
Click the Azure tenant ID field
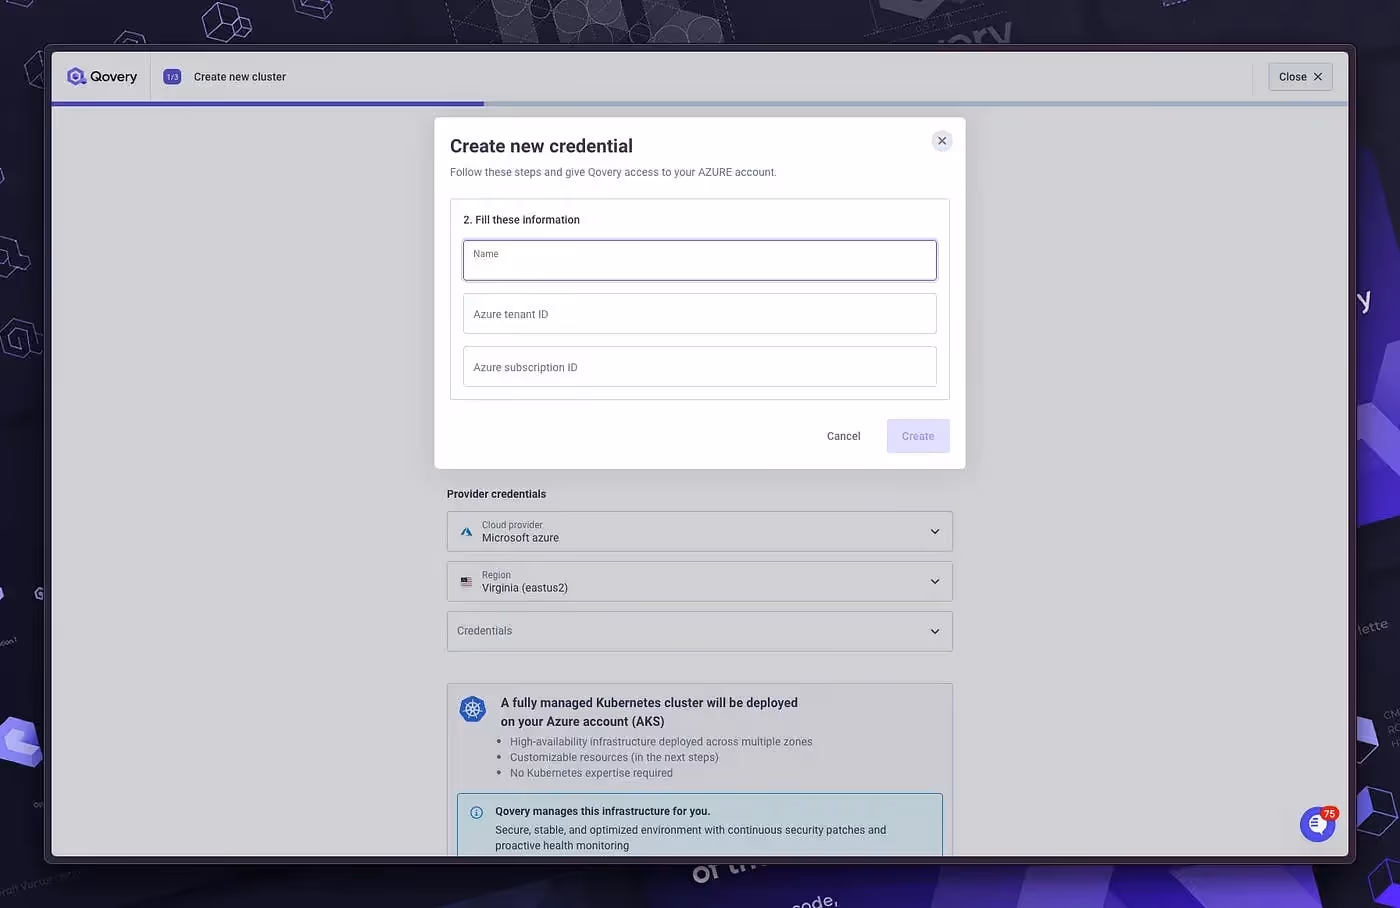pos(699,313)
